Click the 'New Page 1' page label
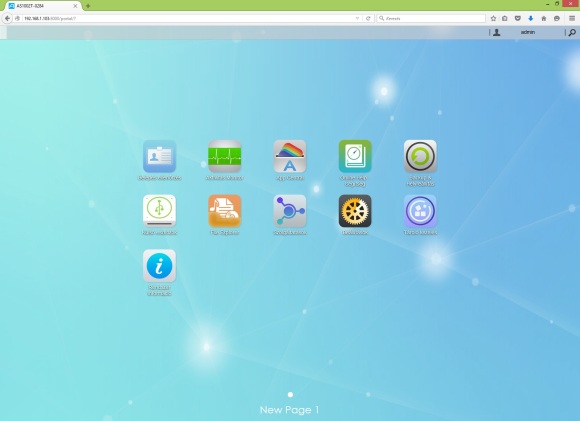The image size is (580, 421). pos(290,410)
